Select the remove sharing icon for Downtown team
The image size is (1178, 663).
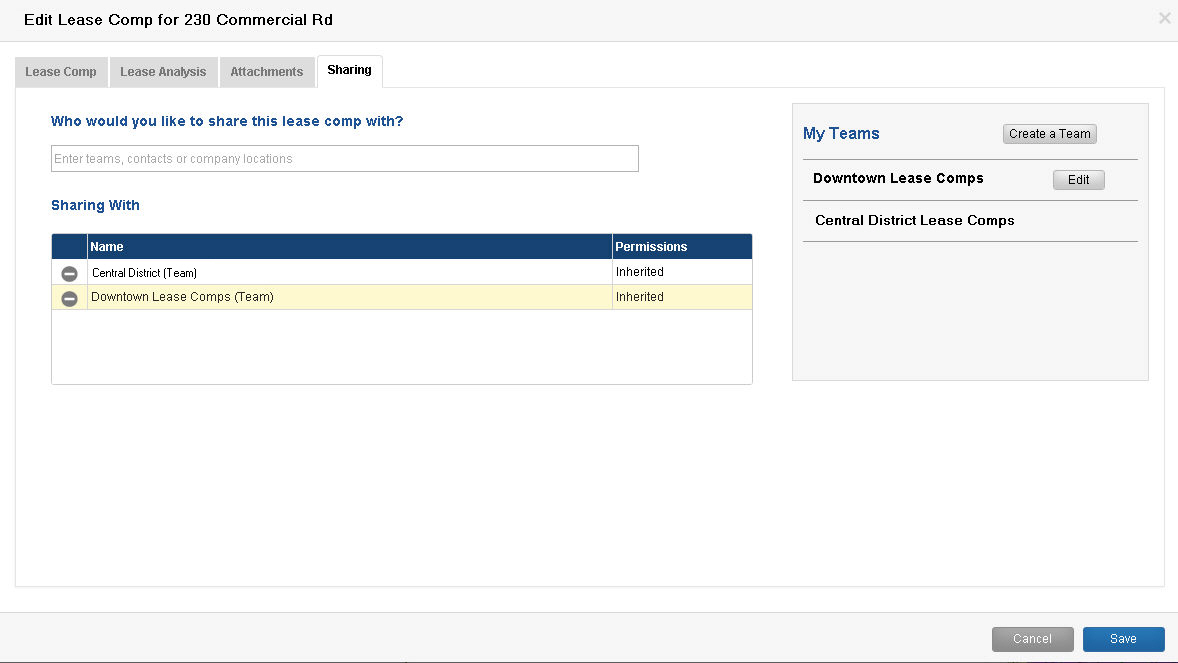[x=68, y=297]
